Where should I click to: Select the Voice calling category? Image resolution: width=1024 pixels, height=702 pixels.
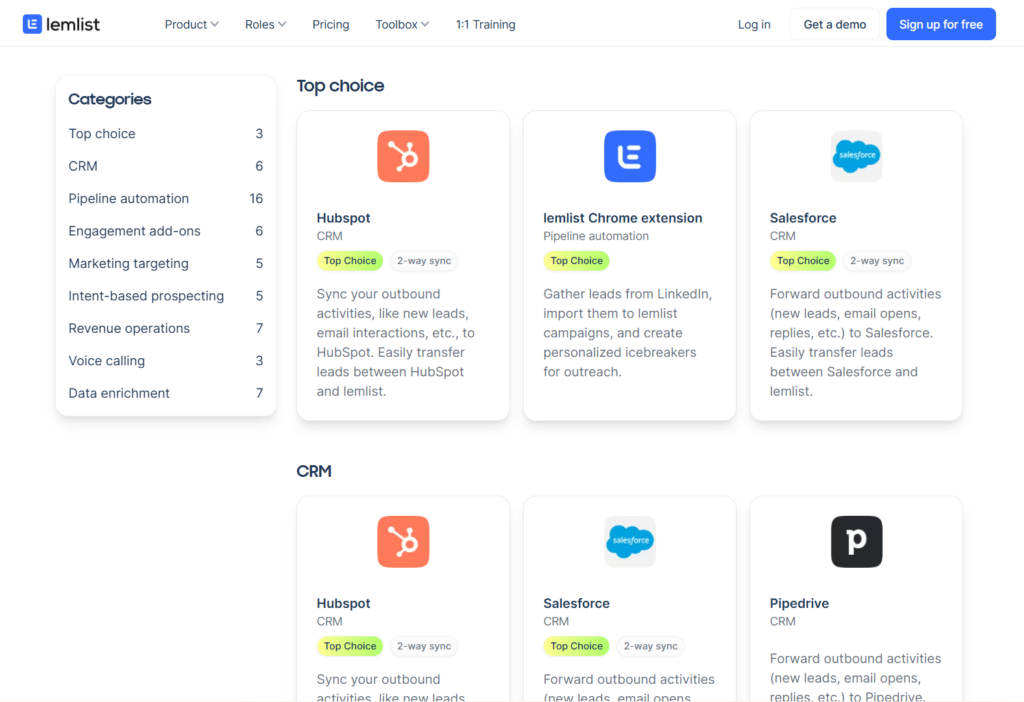tap(106, 360)
